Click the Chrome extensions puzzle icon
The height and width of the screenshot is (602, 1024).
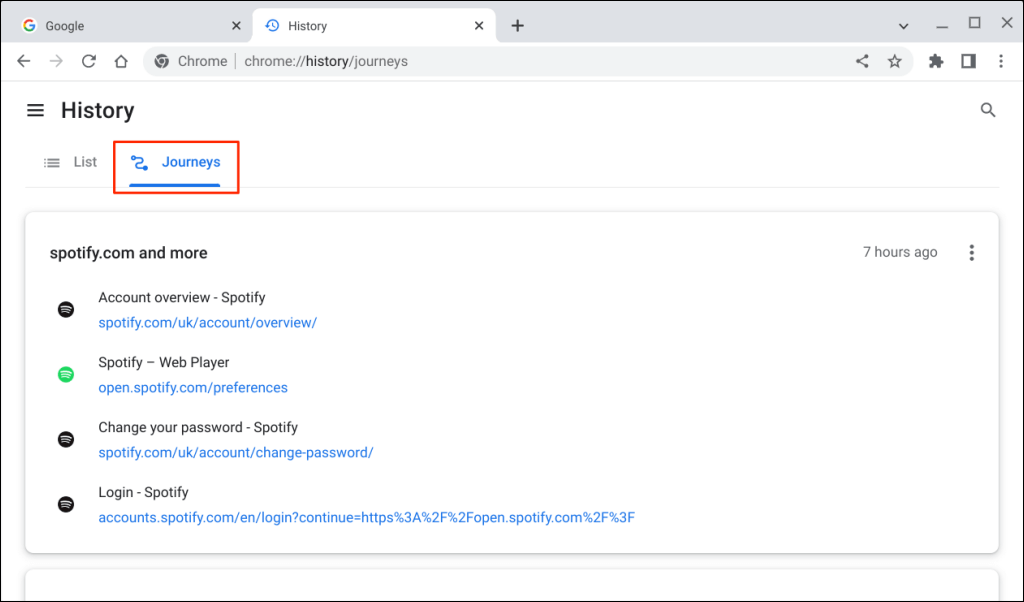point(935,61)
